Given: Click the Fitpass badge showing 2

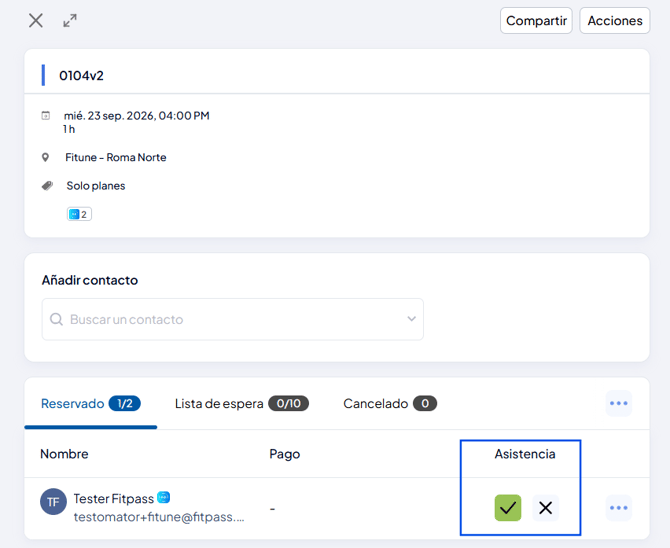Looking at the screenshot, I should (x=79, y=214).
